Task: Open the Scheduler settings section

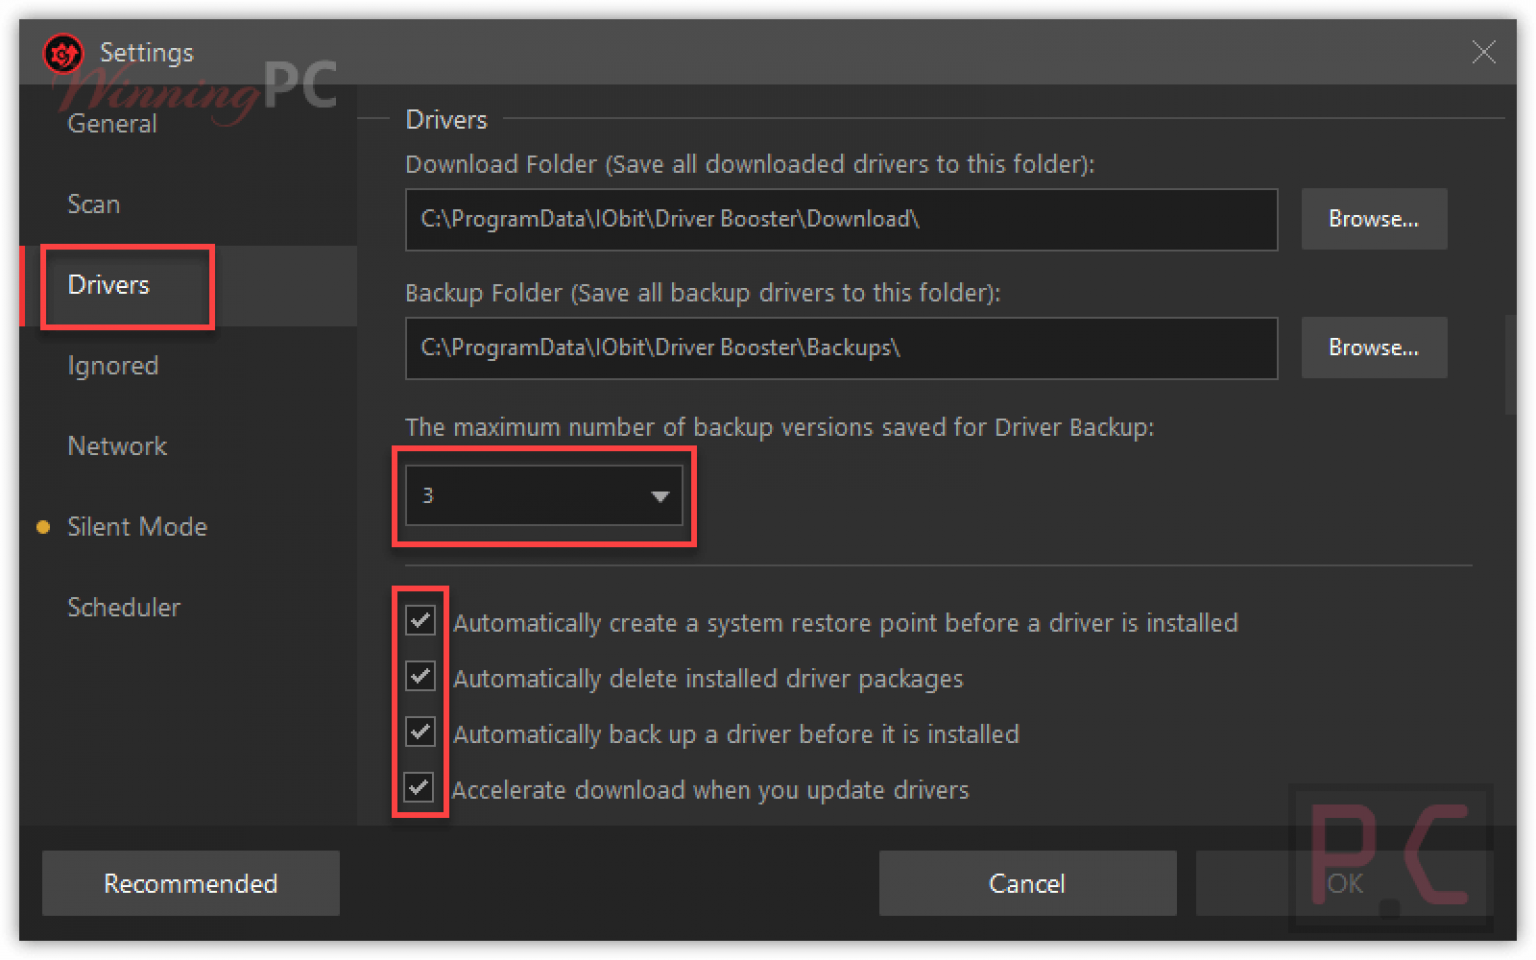Action: (x=124, y=607)
